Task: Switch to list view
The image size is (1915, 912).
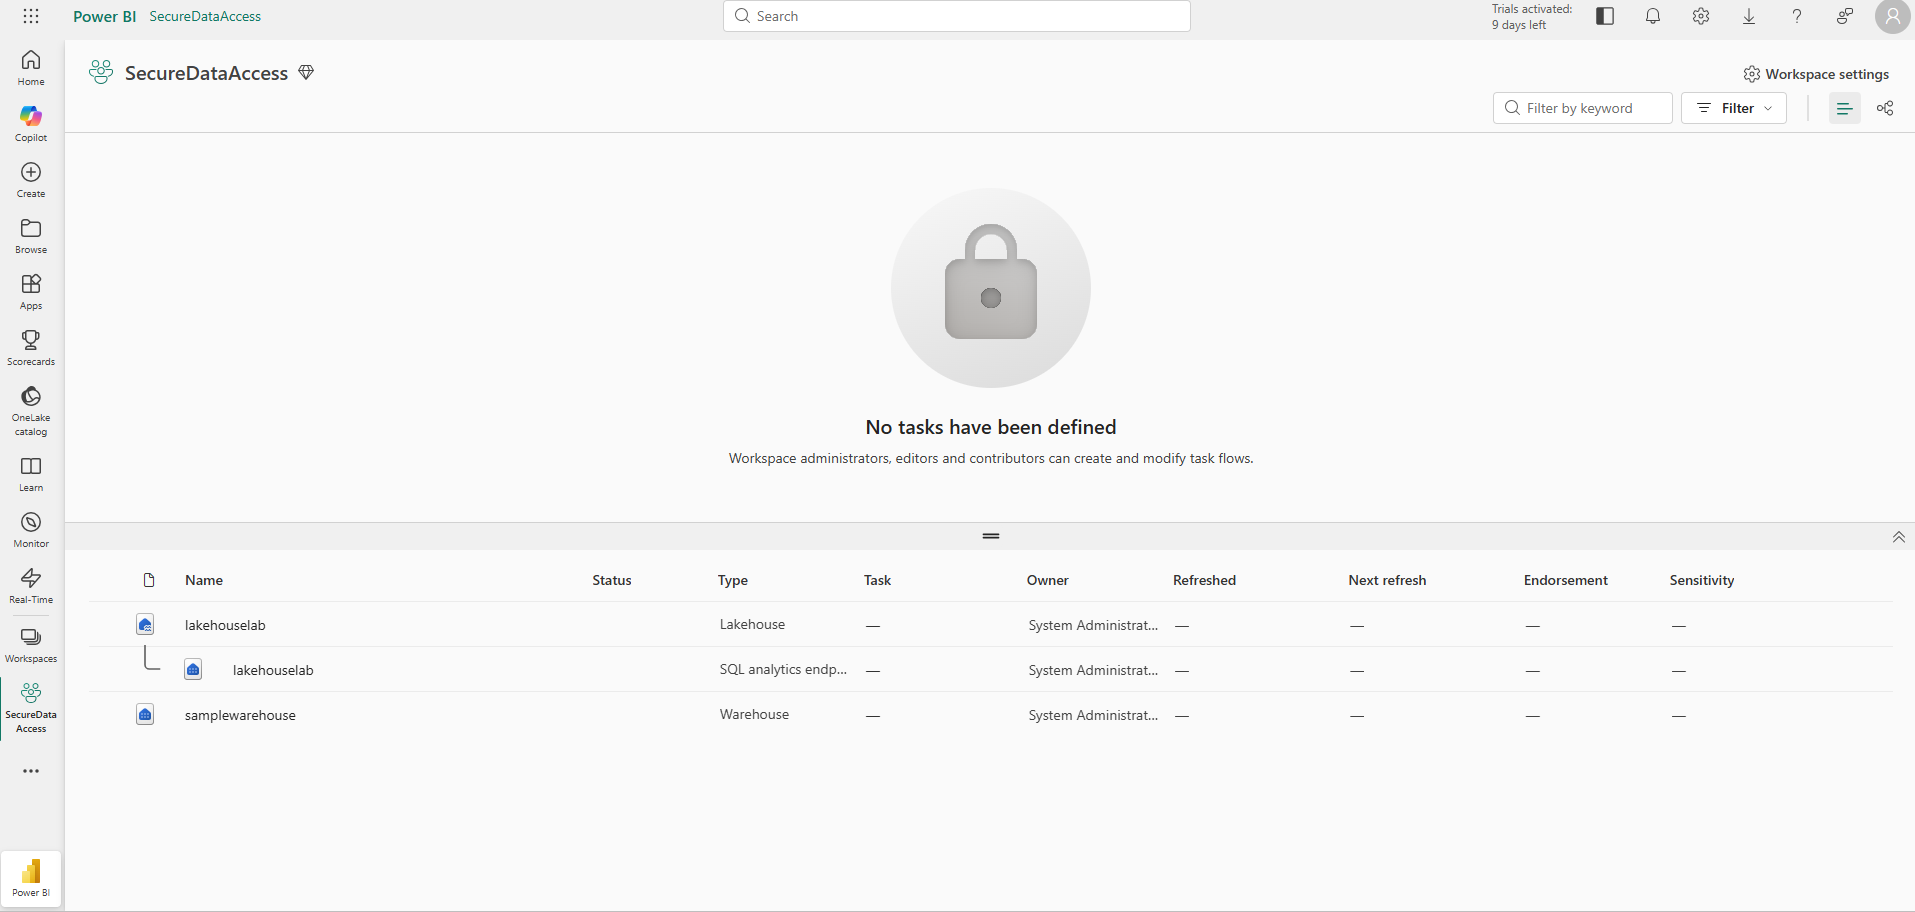Action: (x=1845, y=108)
